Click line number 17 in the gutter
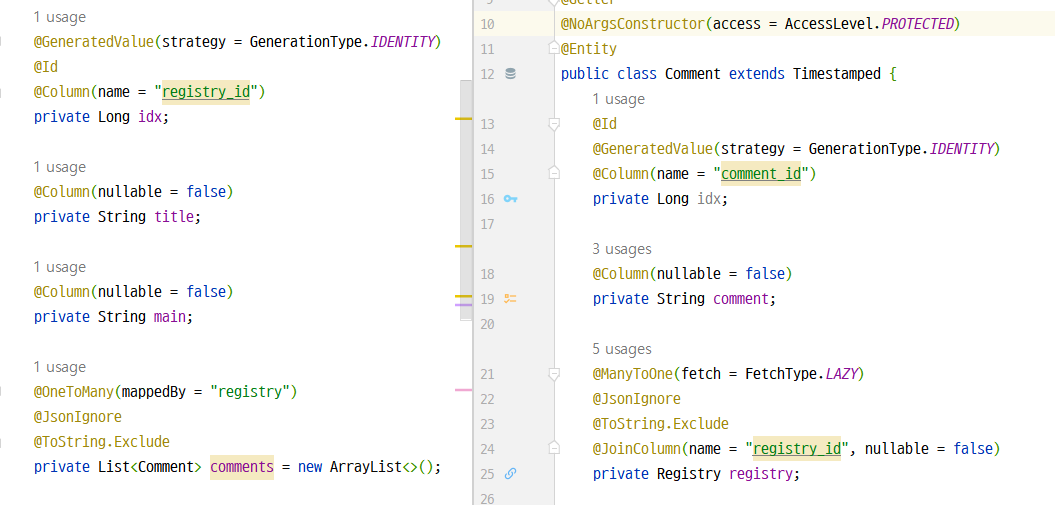Screen dimensions: 1055x505 click(x=487, y=224)
